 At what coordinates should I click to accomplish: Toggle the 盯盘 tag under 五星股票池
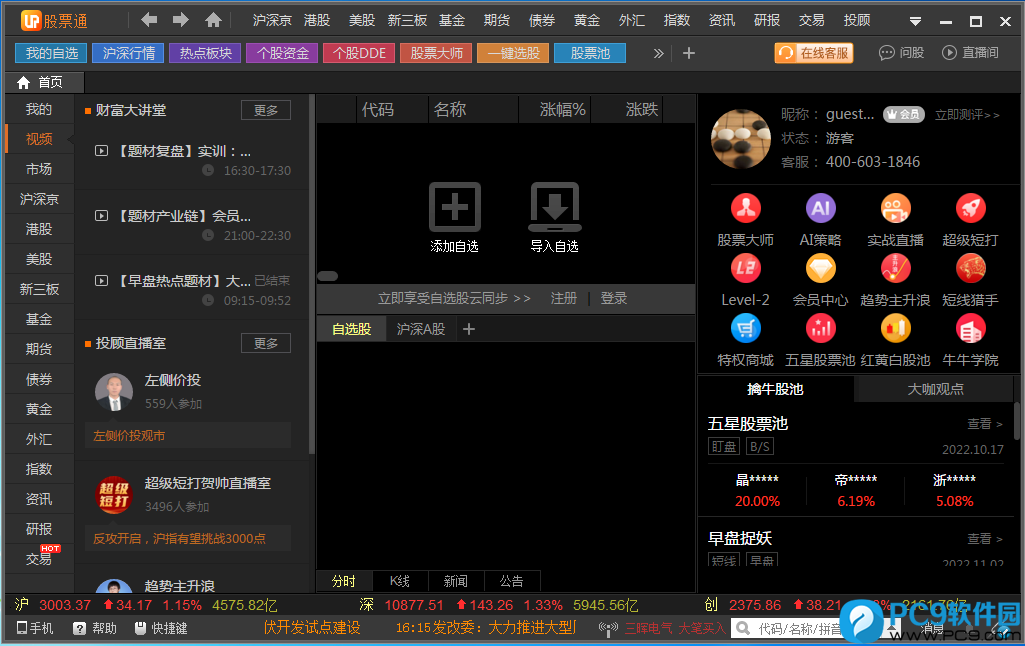tap(724, 447)
